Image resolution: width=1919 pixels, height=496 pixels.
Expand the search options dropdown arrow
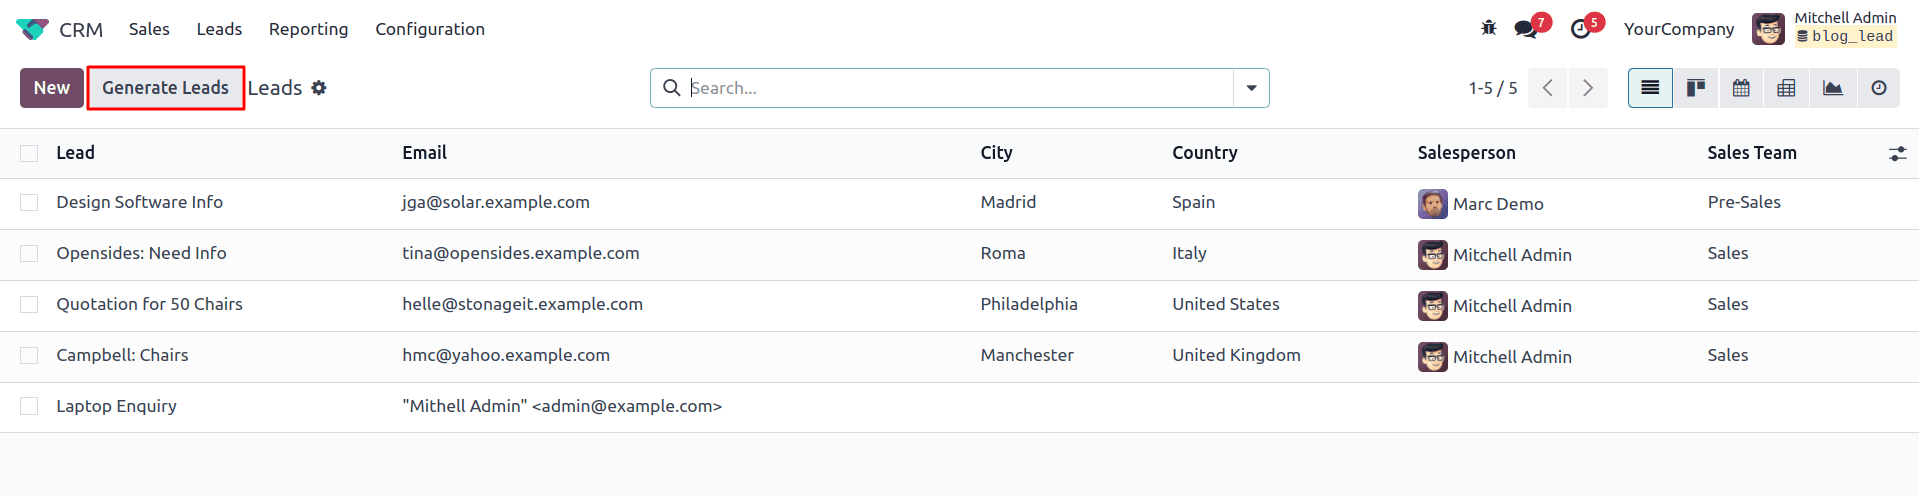(1251, 88)
